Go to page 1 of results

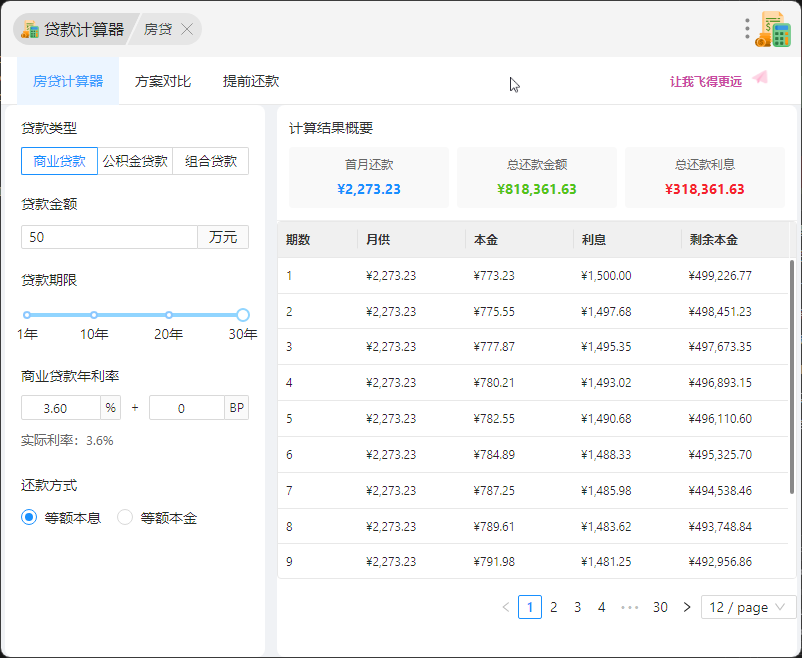pyautogui.click(x=530, y=607)
